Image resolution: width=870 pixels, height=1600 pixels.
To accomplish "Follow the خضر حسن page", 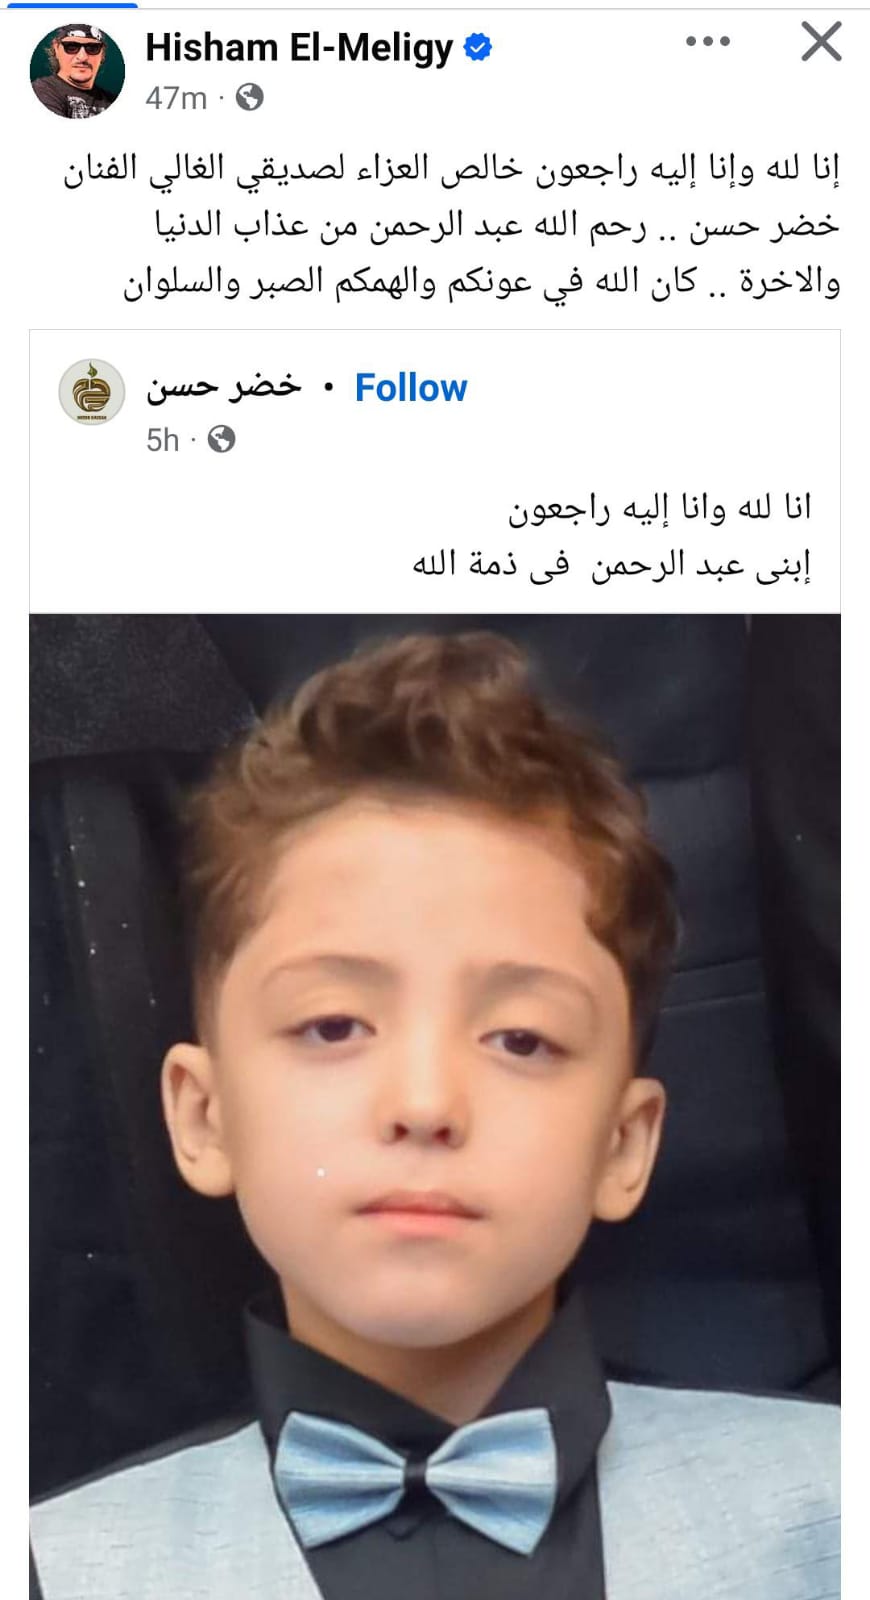I will point(411,388).
